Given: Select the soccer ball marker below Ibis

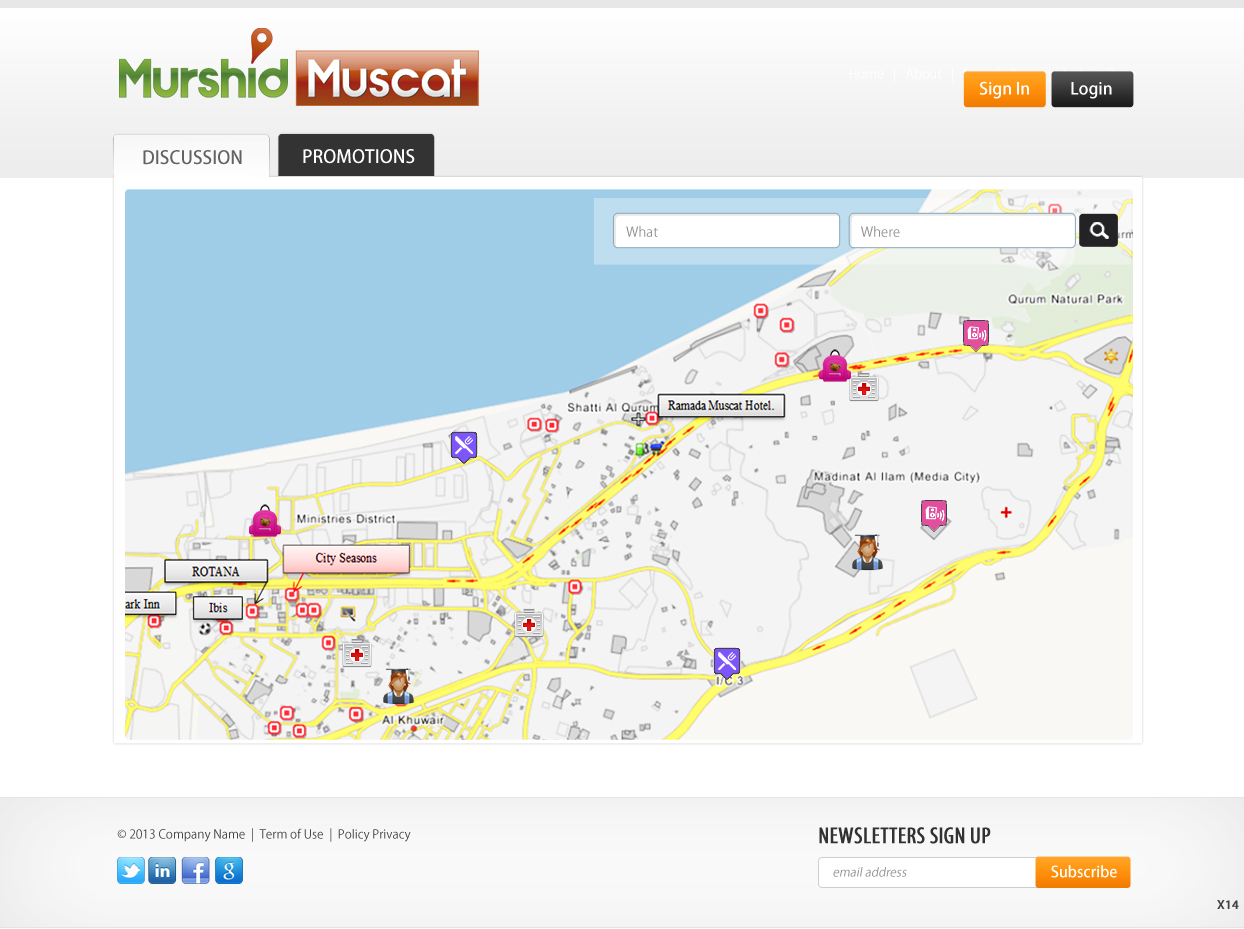Looking at the screenshot, I should 205,629.
